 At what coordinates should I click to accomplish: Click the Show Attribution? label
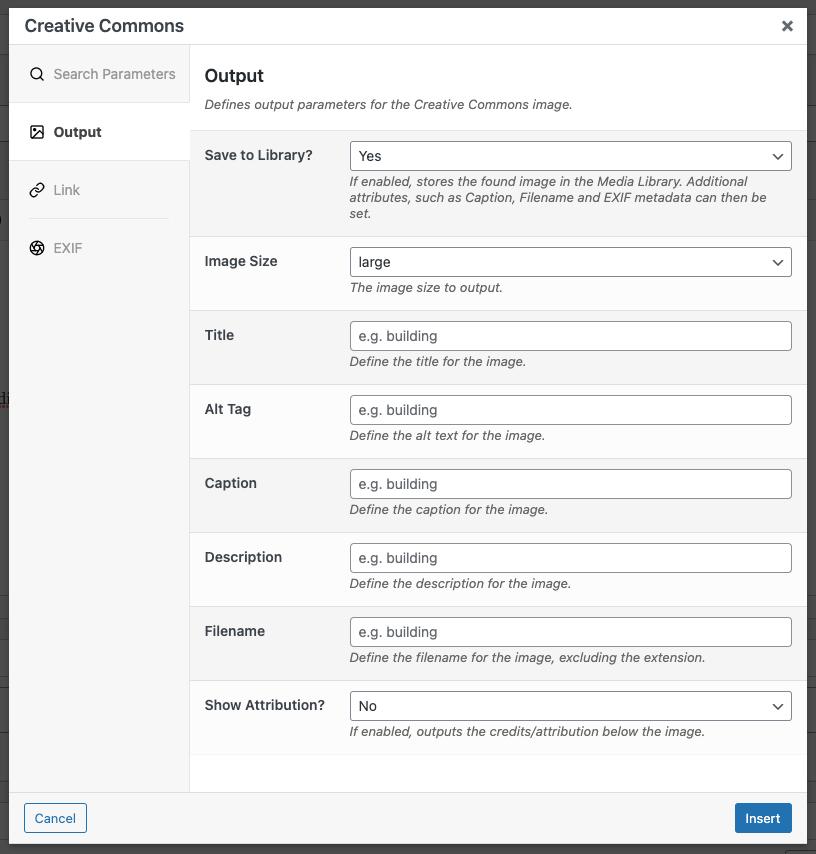(264, 705)
